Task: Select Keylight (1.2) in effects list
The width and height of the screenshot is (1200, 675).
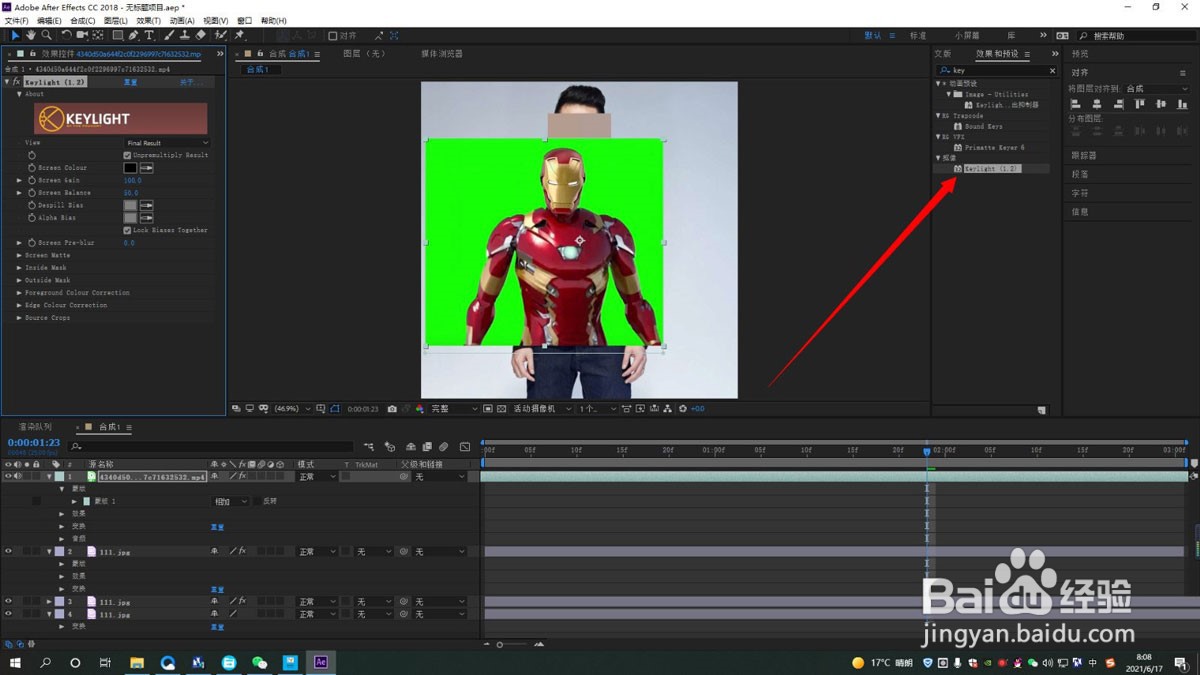Action: pyautogui.click(x=992, y=169)
